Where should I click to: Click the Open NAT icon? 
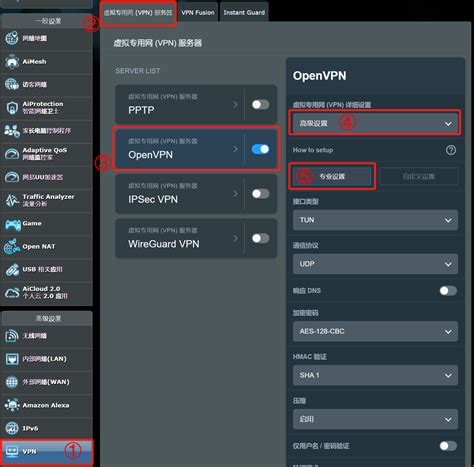(x=12, y=247)
